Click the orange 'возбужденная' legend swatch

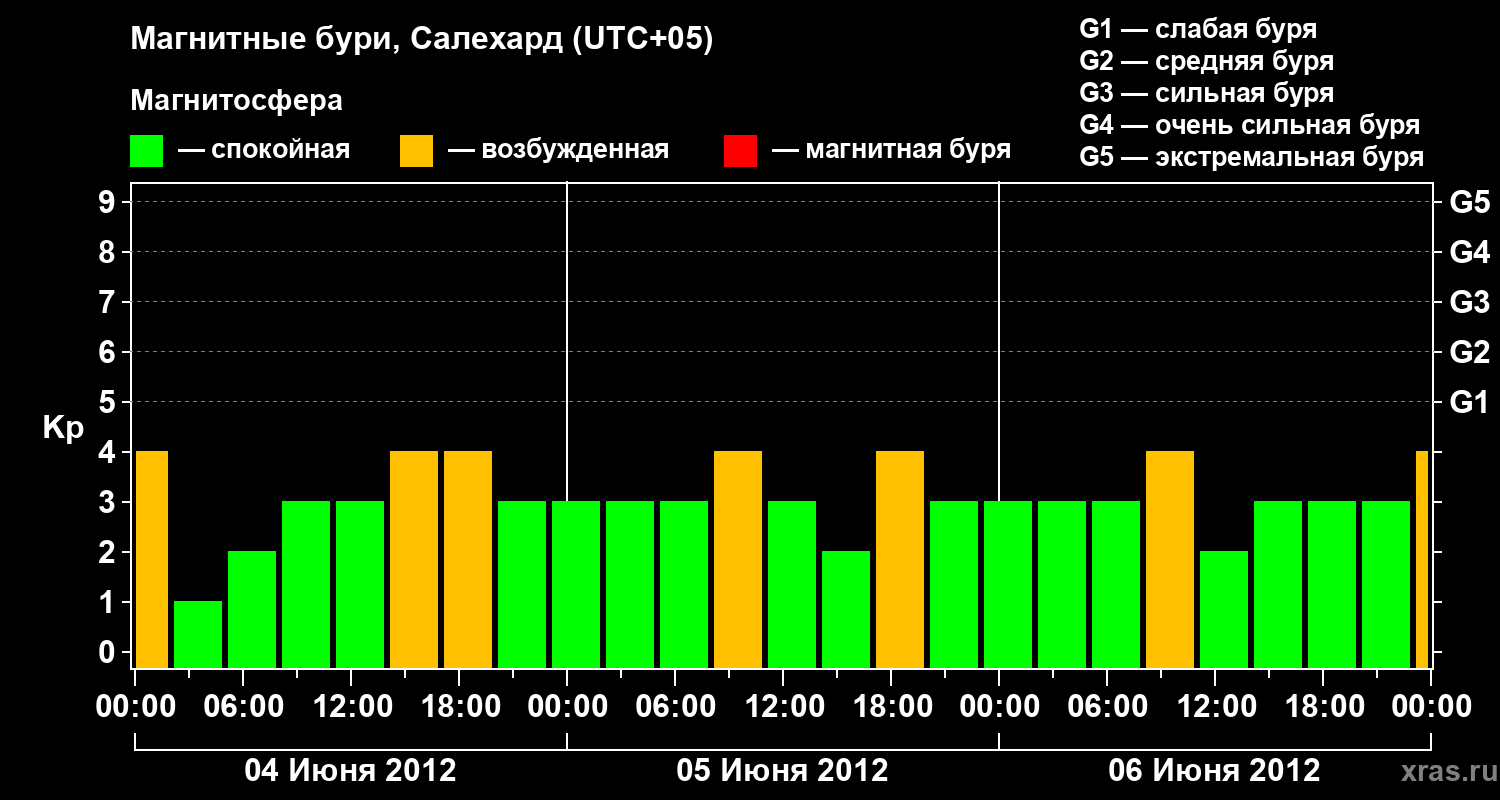coord(416,151)
